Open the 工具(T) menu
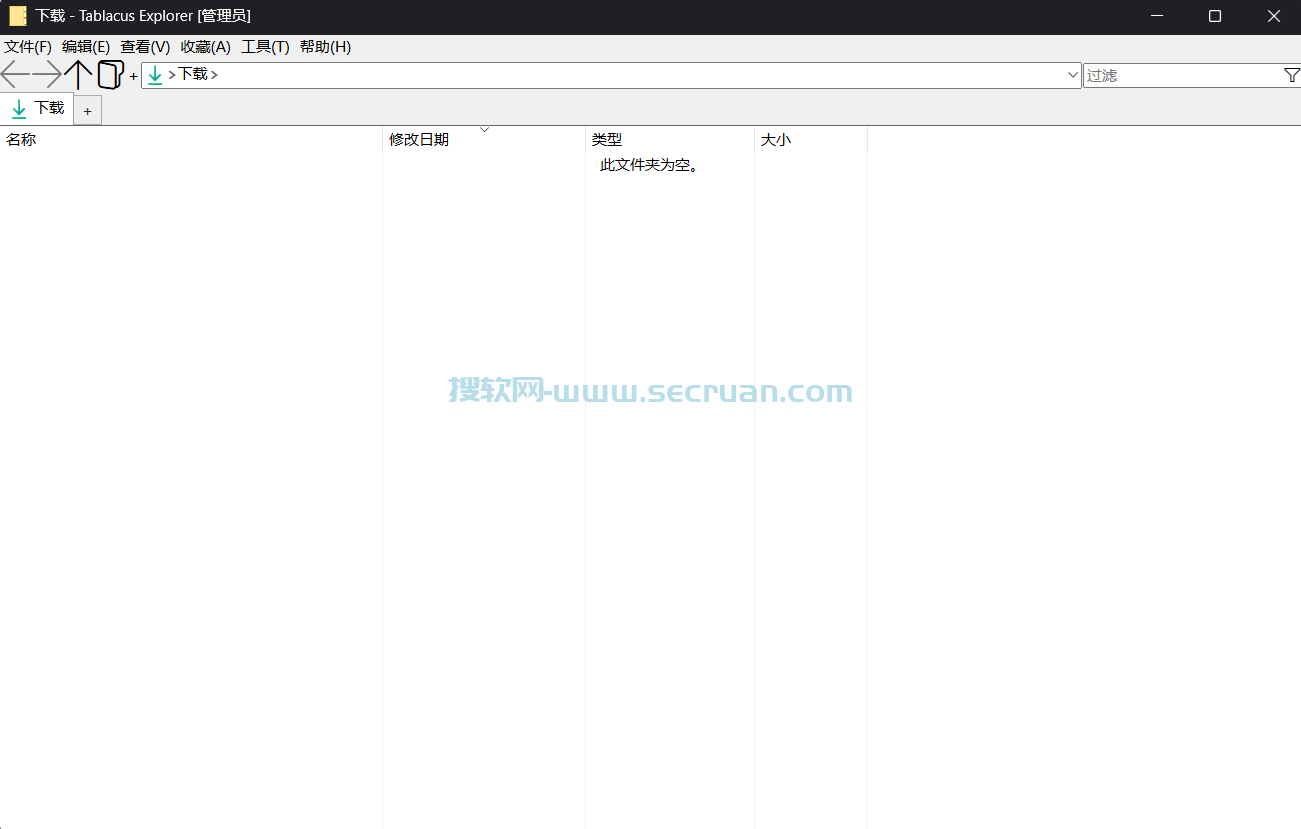The height and width of the screenshot is (829, 1301). [265, 47]
